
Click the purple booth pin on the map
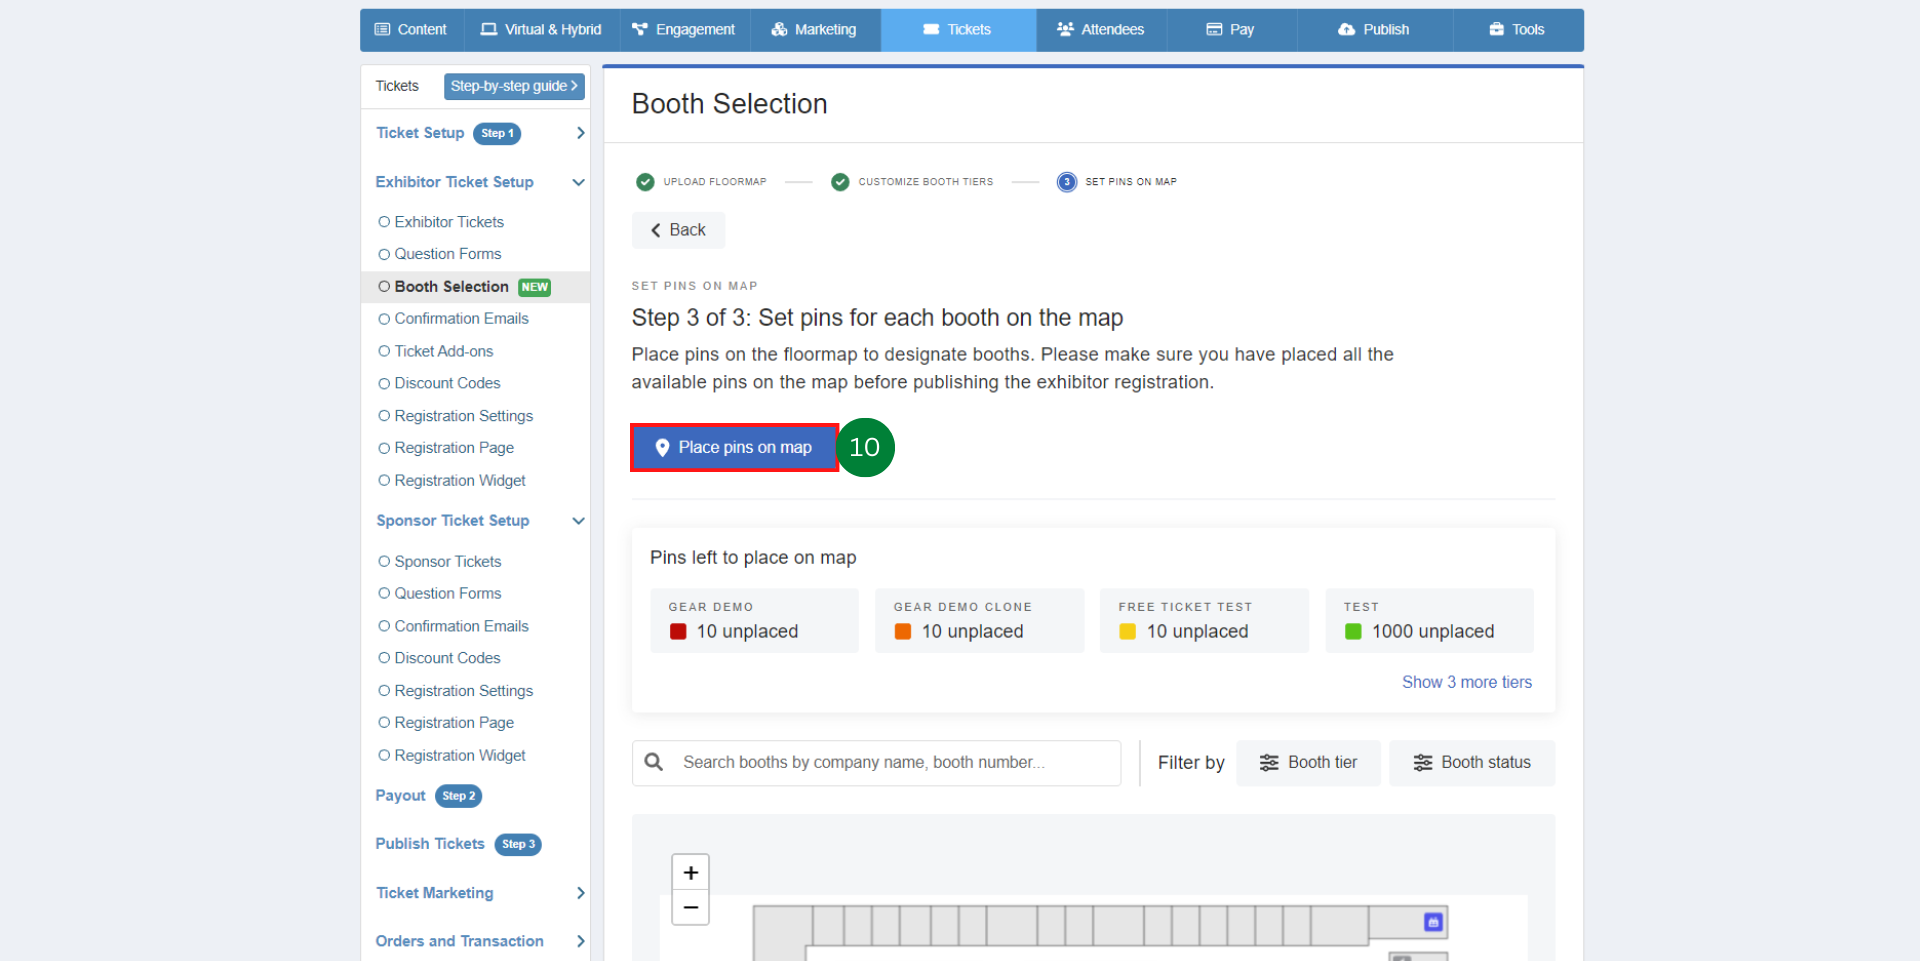pos(1432,922)
